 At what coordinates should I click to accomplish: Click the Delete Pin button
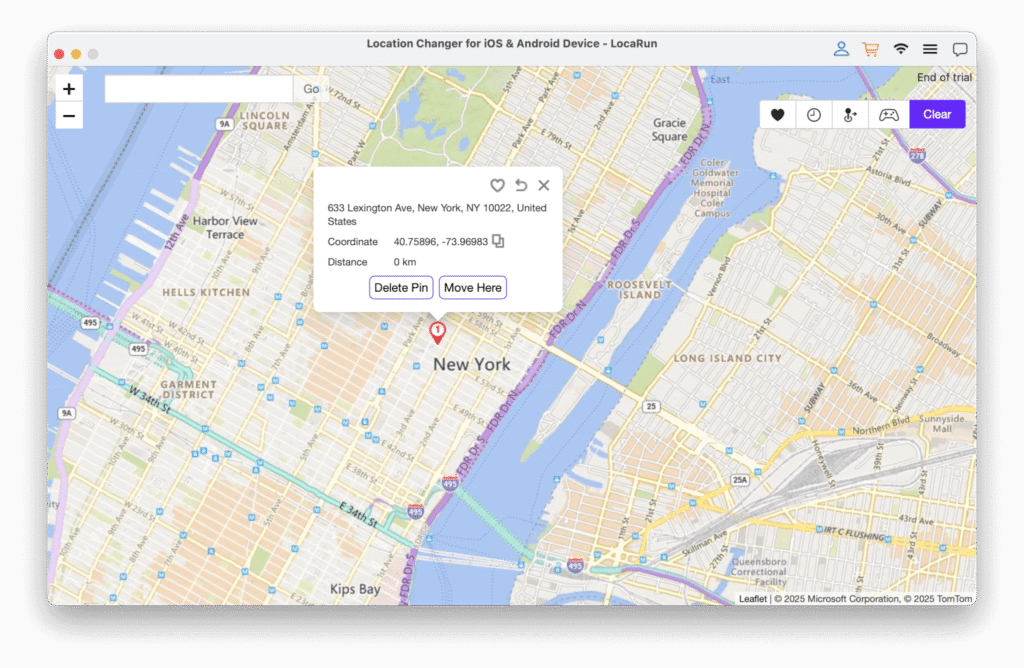[x=401, y=287]
